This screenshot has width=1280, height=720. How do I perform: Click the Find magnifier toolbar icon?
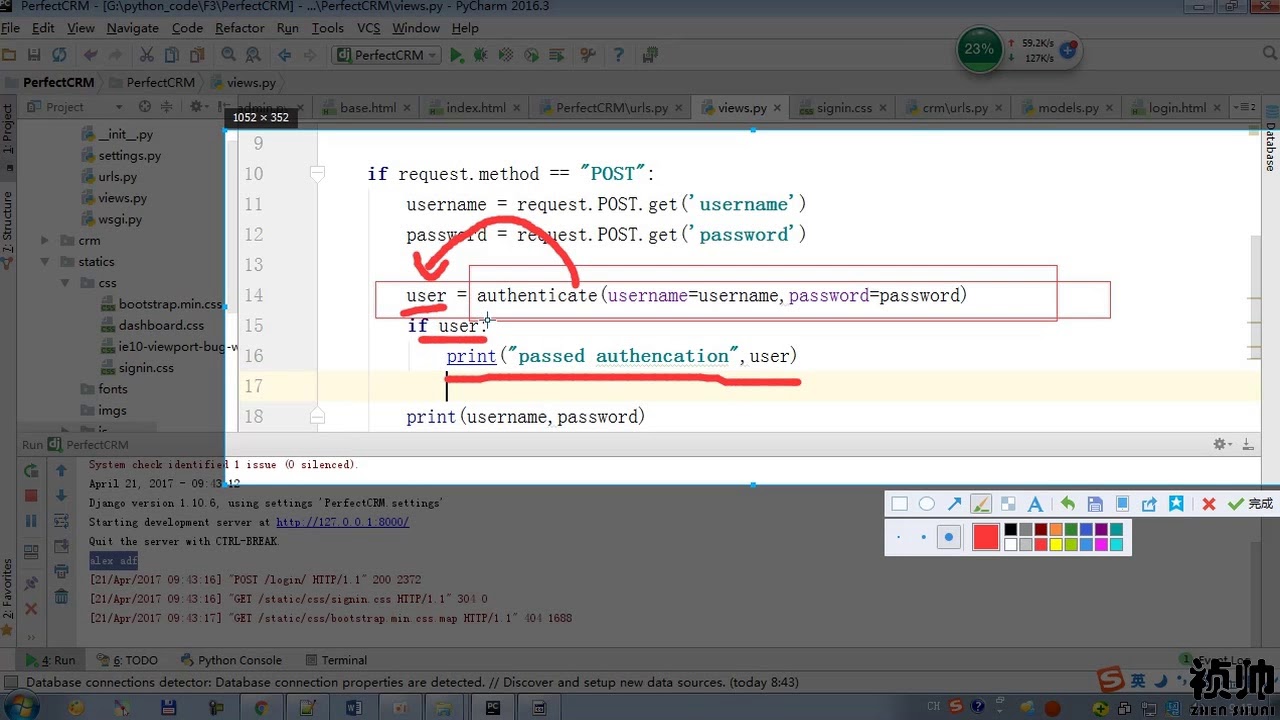point(228,55)
